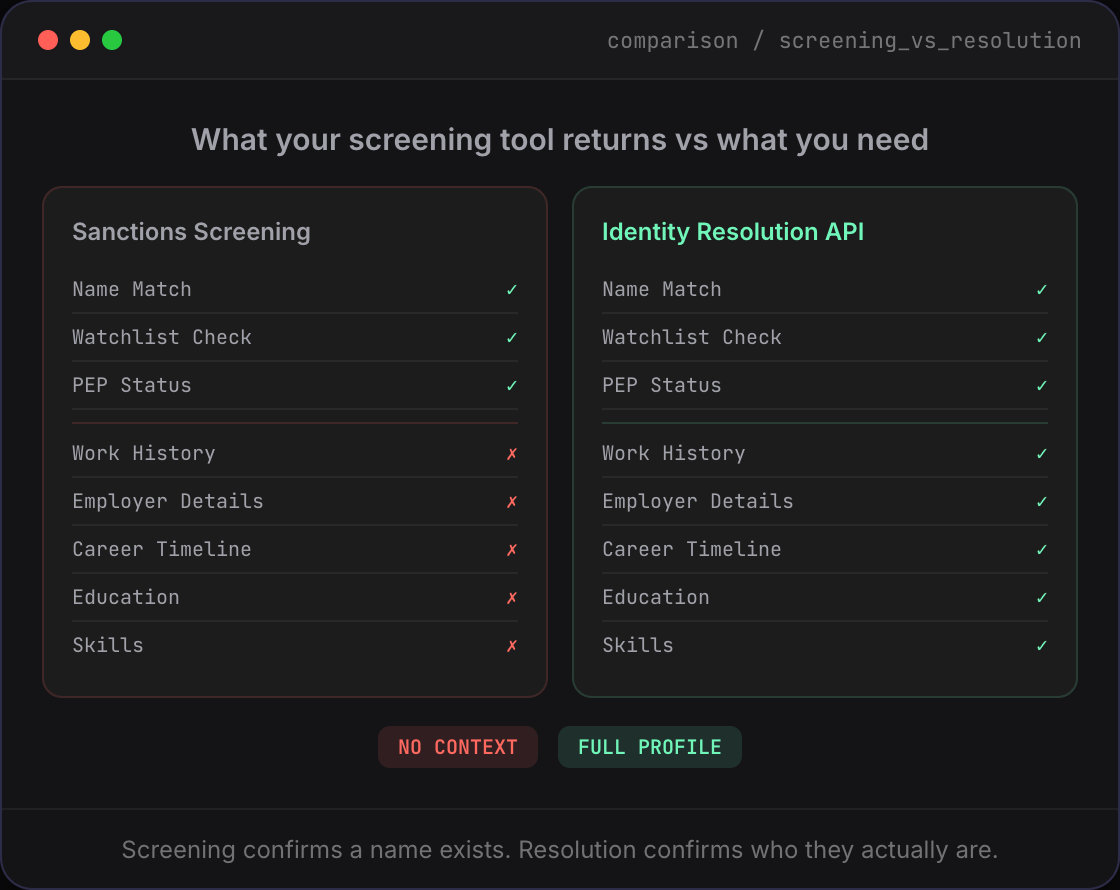Click the Sanctions Screening card heading
The height and width of the screenshot is (890, 1120).
click(x=191, y=231)
